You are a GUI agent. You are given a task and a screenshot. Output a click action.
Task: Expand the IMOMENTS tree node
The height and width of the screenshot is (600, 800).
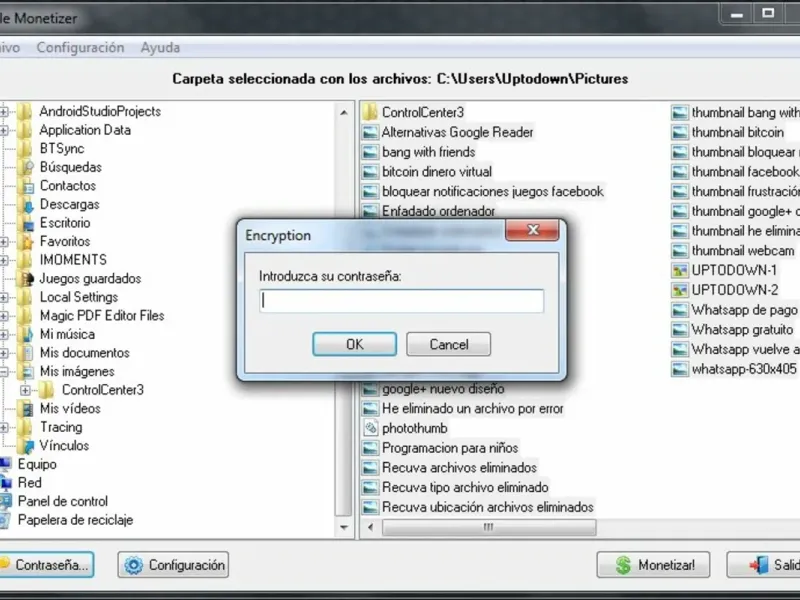pos(4,260)
